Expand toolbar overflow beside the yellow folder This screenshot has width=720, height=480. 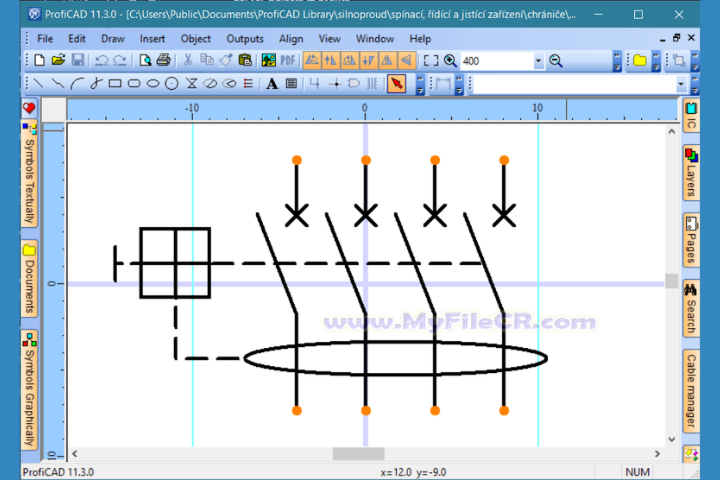coord(656,61)
